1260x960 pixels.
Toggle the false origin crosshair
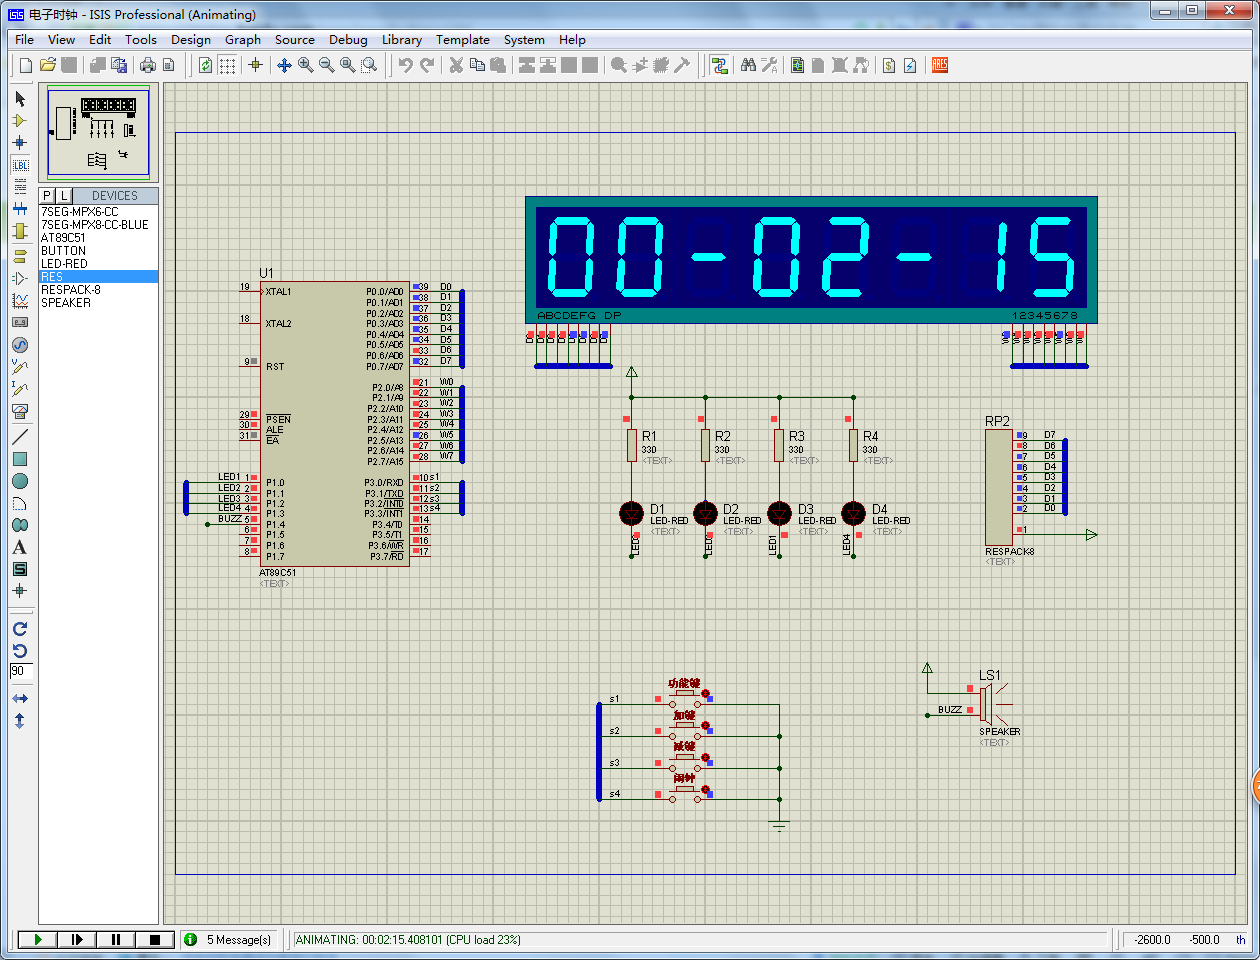[255, 65]
